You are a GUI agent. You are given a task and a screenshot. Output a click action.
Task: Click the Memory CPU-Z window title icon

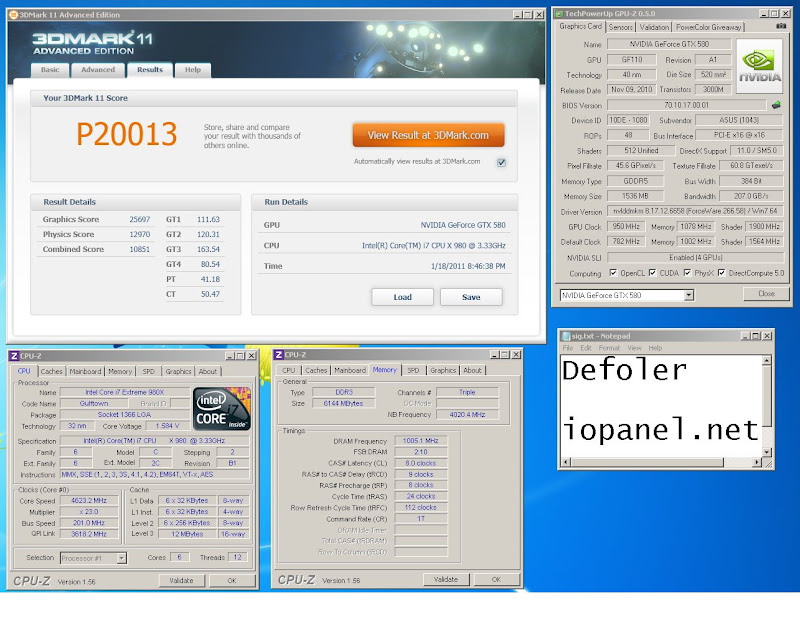click(x=279, y=355)
